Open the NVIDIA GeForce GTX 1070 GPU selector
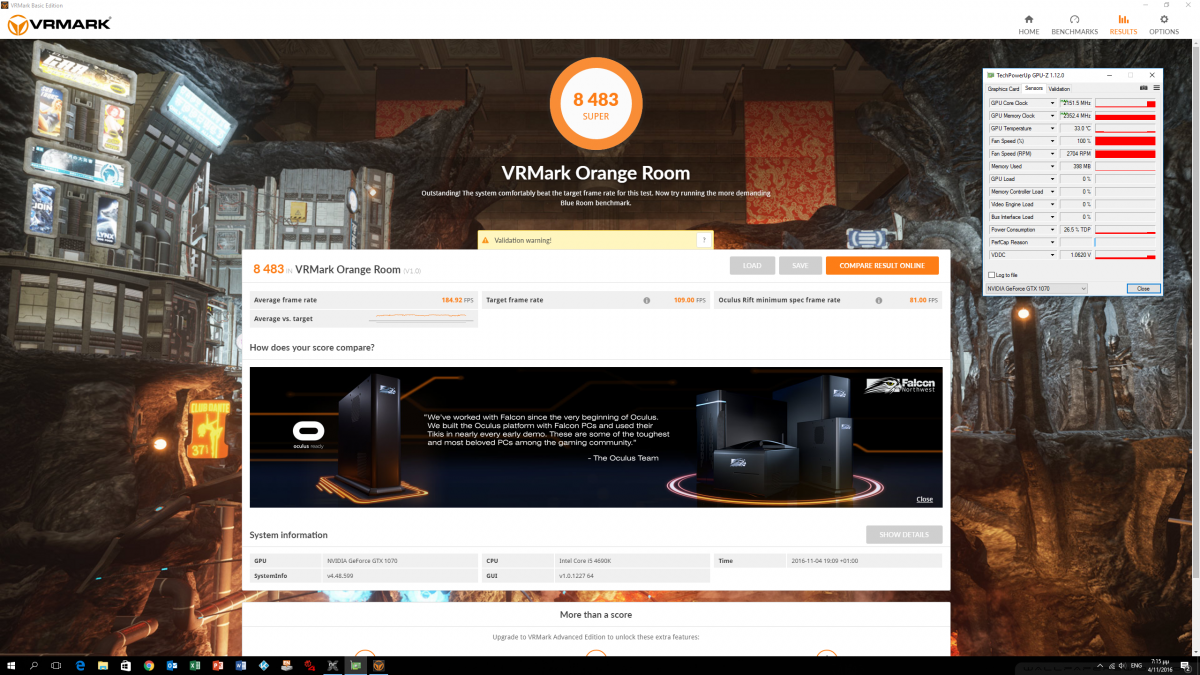Viewport: 1200px width, 675px height. point(1036,288)
